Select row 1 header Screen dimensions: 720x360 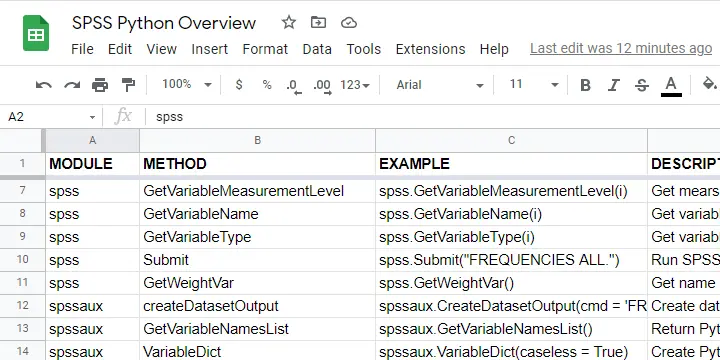click(22, 164)
